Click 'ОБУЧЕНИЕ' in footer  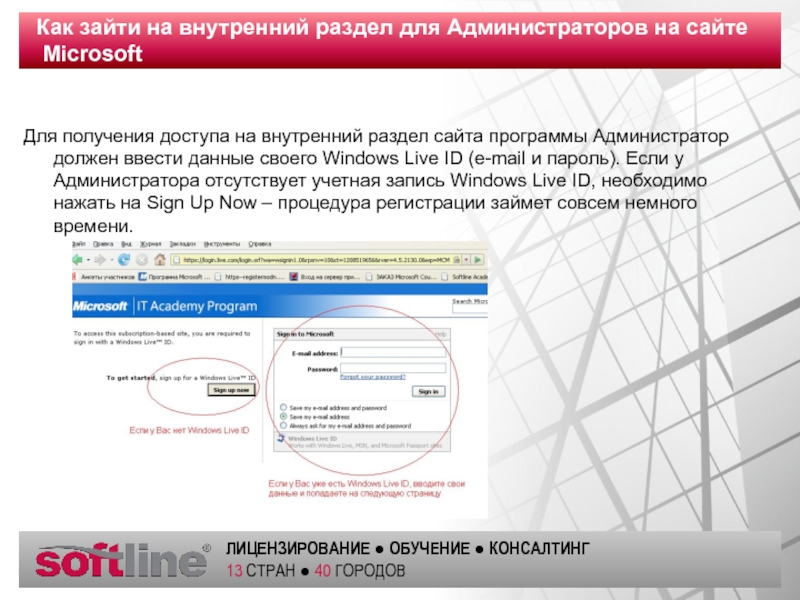click(x=430, y=548)
